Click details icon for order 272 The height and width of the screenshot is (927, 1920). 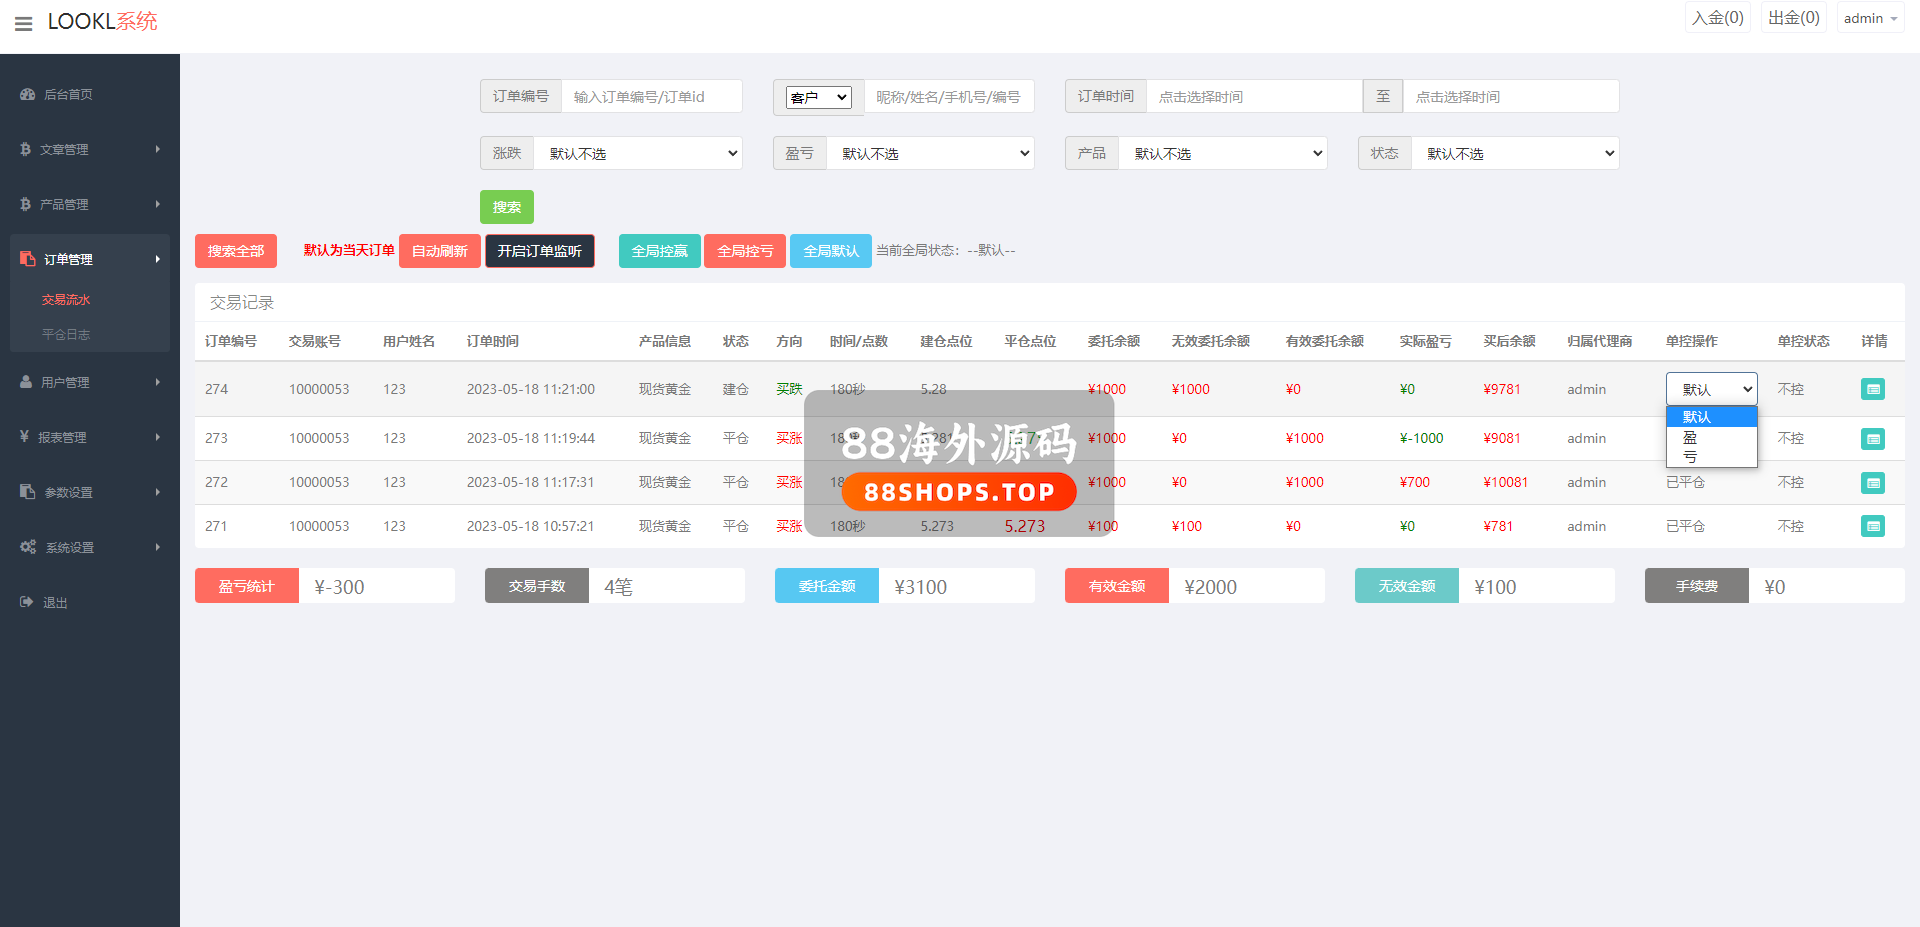1872,483
